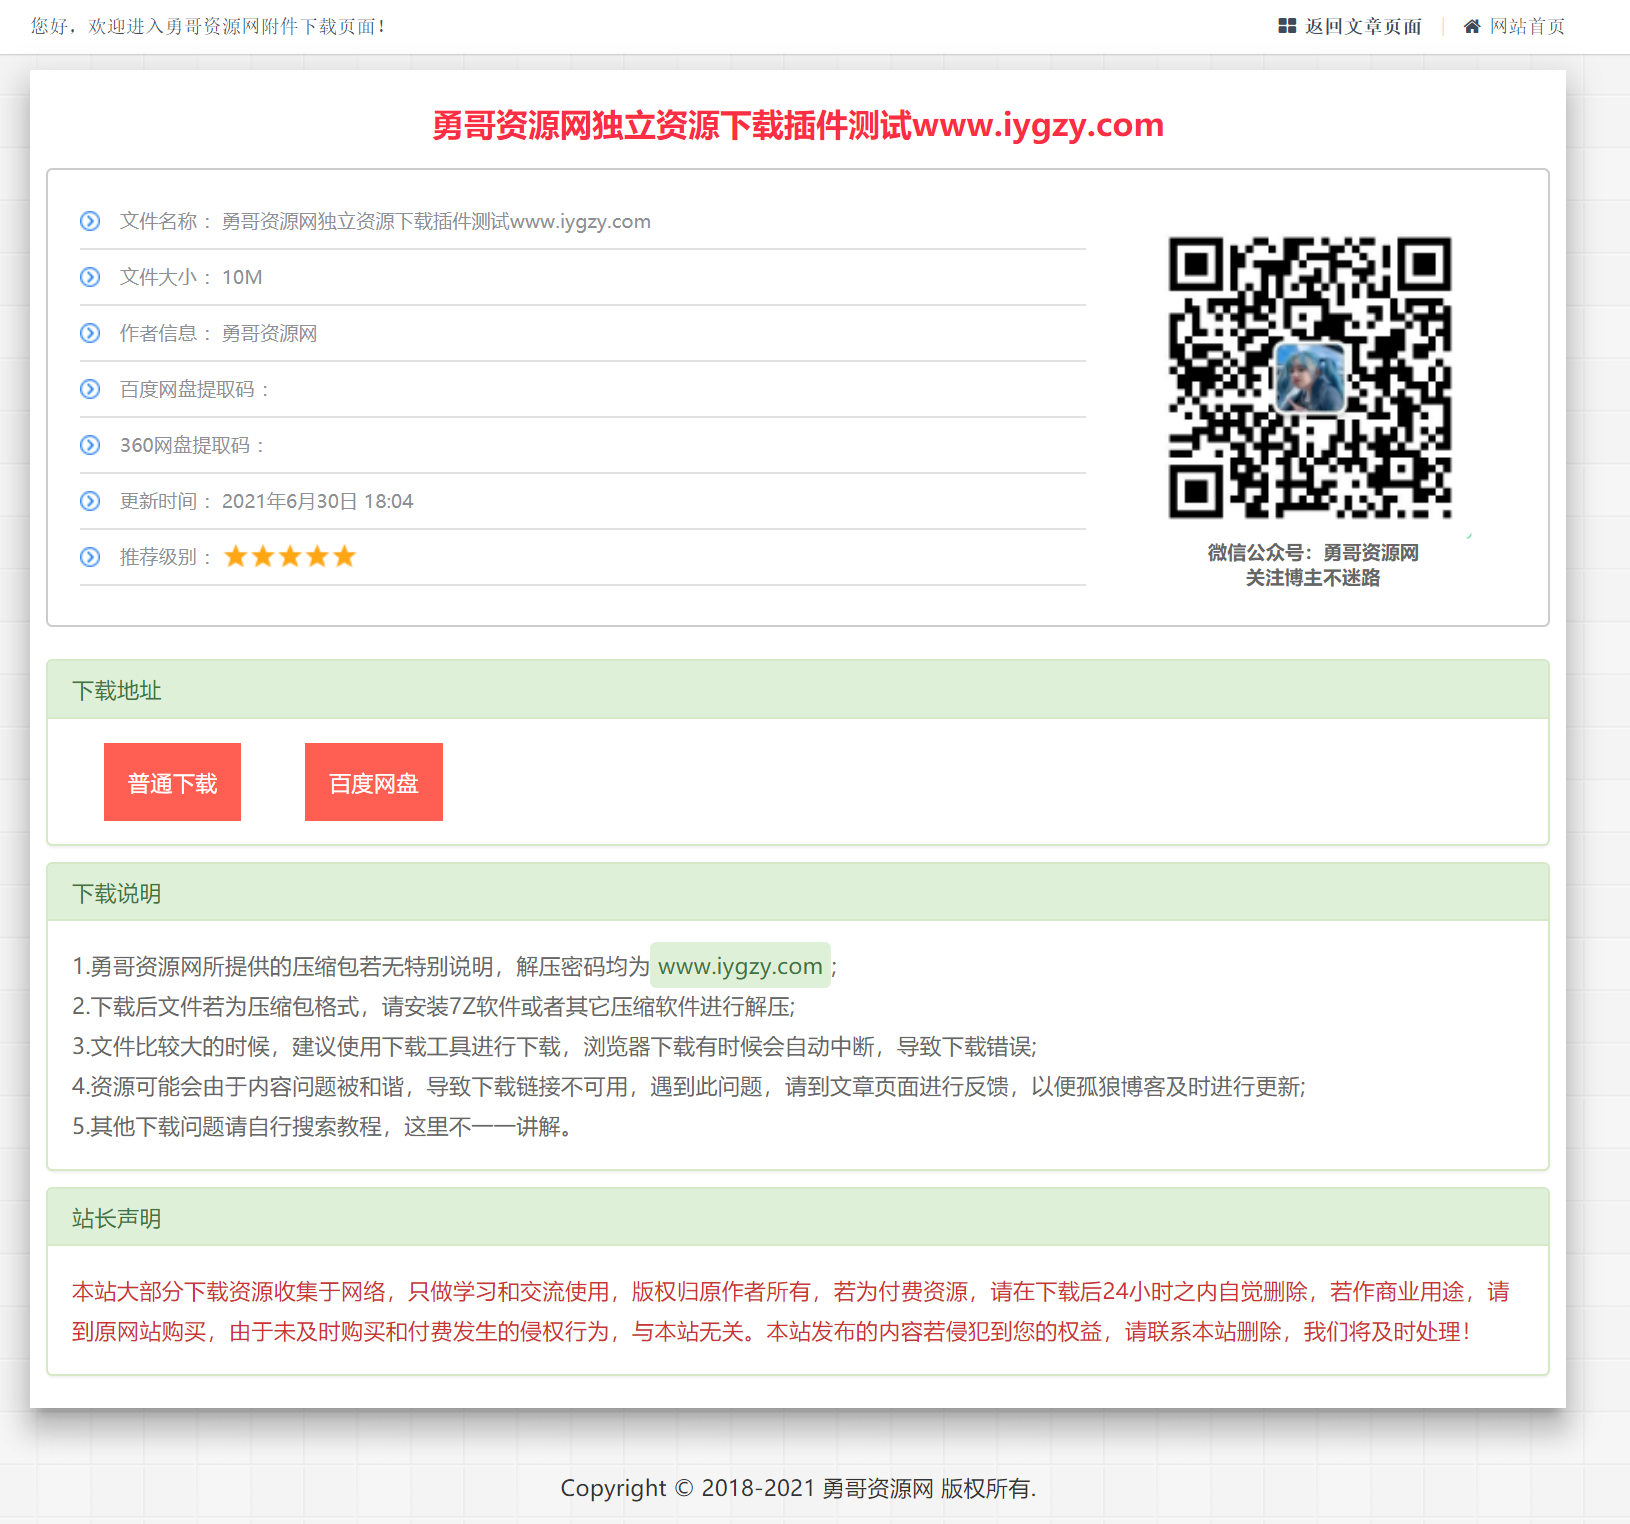The width and height of the screenshot is (1630, 1524).
Task: Click the 站长声明 section header
Action: point(798,1218)
